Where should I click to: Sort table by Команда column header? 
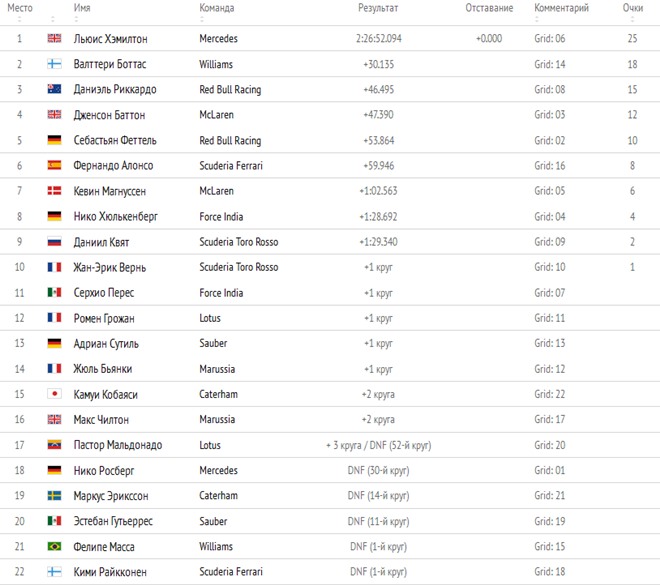click(x=216, y=8)
